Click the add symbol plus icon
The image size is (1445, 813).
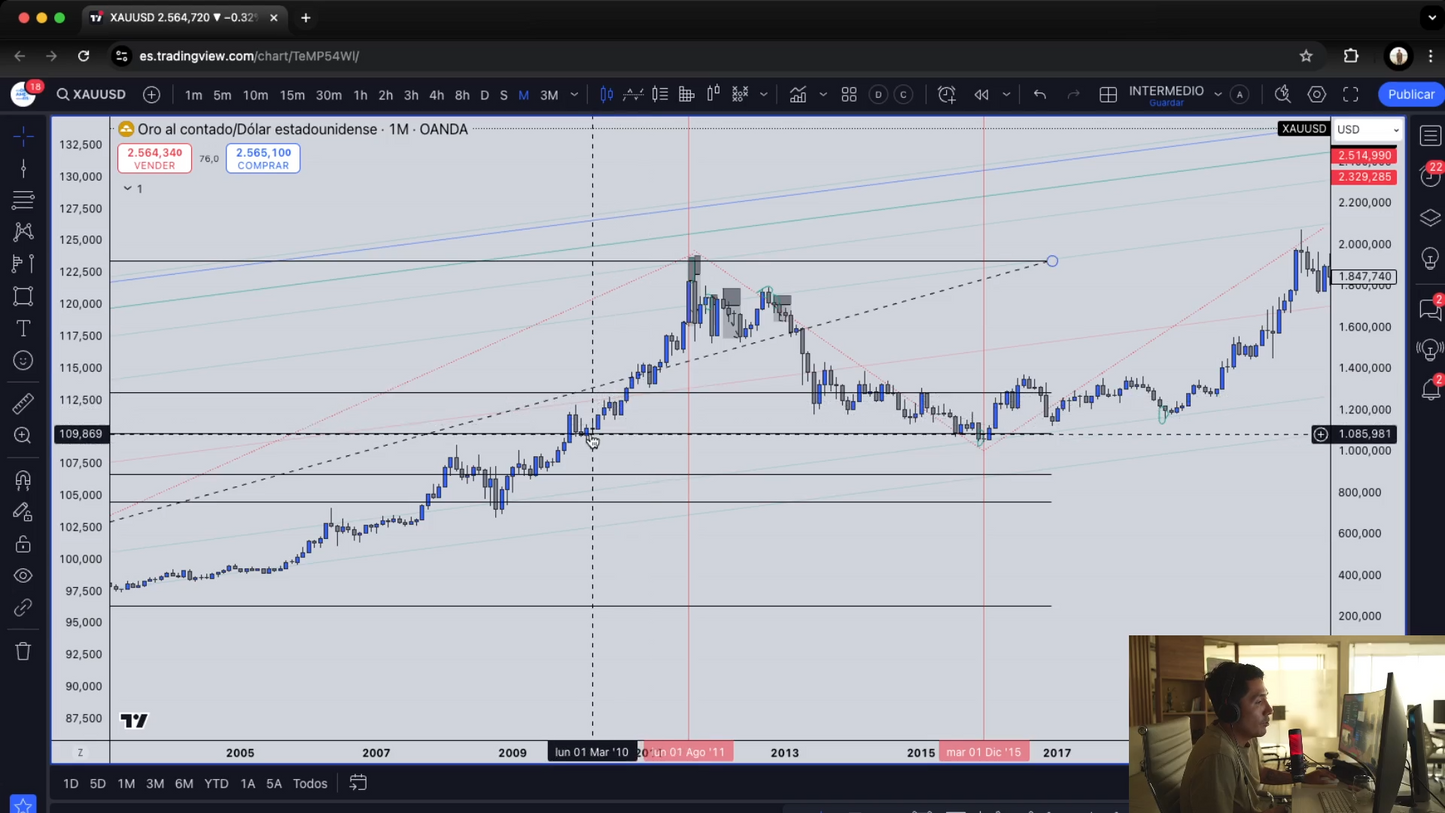click(x=152, y=95)
